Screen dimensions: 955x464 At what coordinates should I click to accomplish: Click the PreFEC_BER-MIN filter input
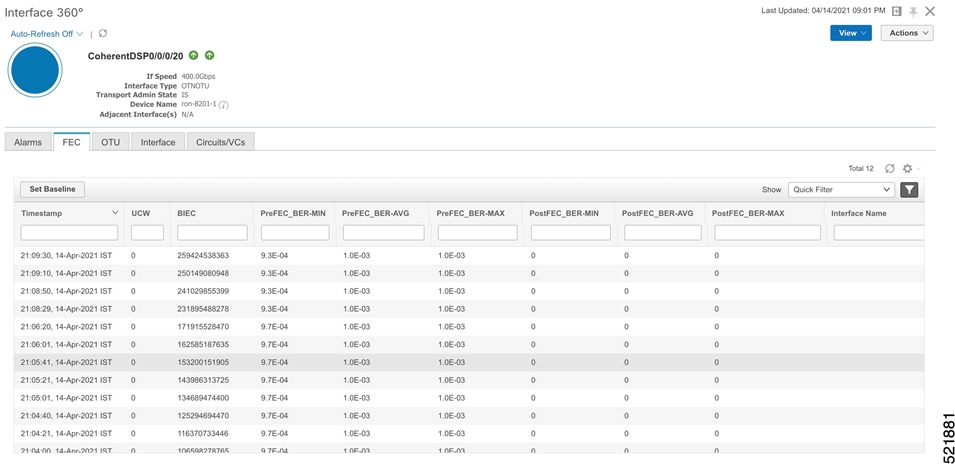[295, 233]
